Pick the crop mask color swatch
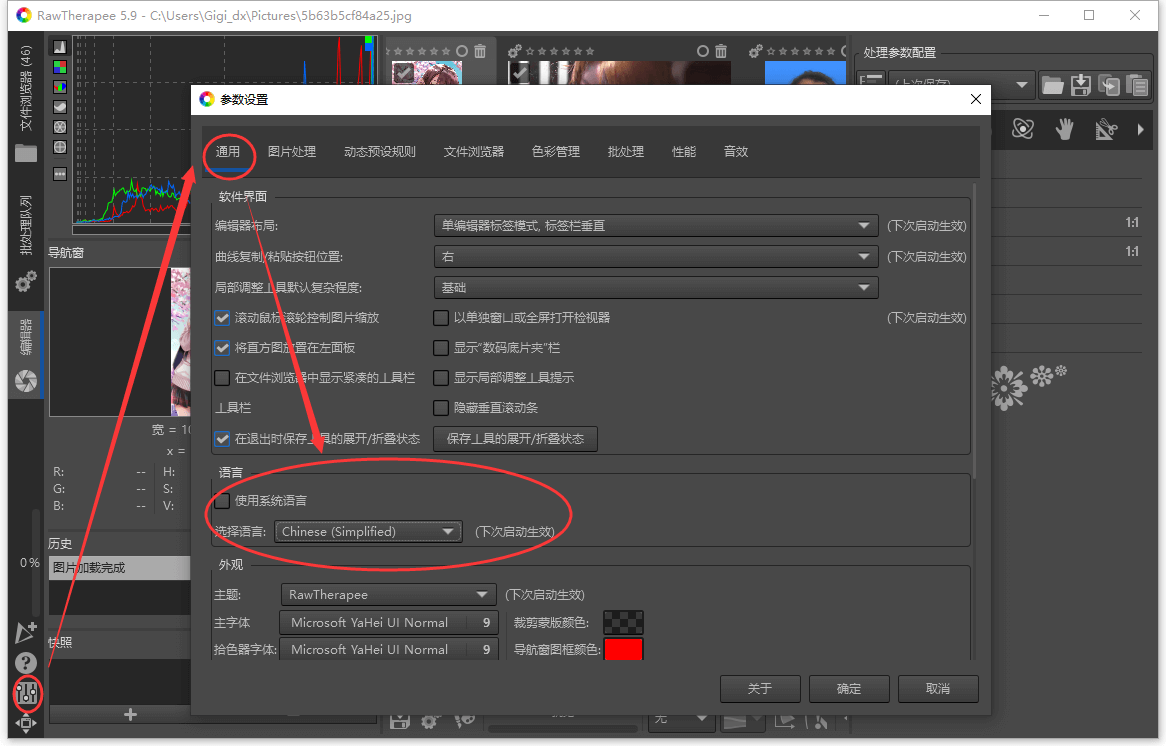 pyautogui.click(x=623, y=623)
